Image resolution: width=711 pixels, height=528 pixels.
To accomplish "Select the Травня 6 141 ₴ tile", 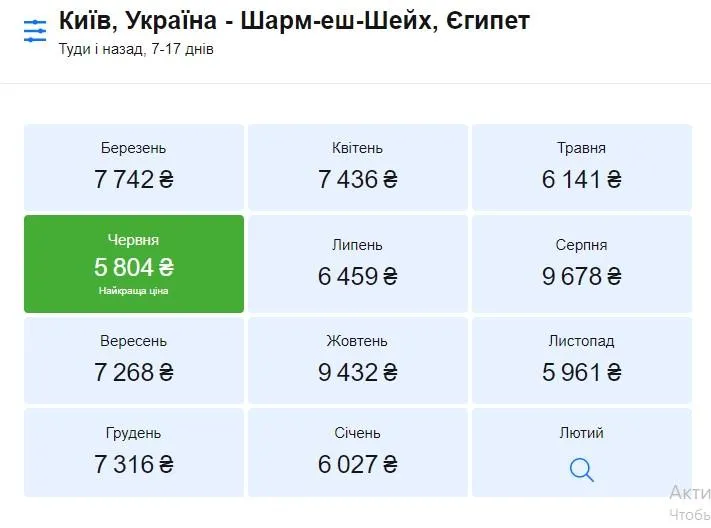I will click(581, 167).
